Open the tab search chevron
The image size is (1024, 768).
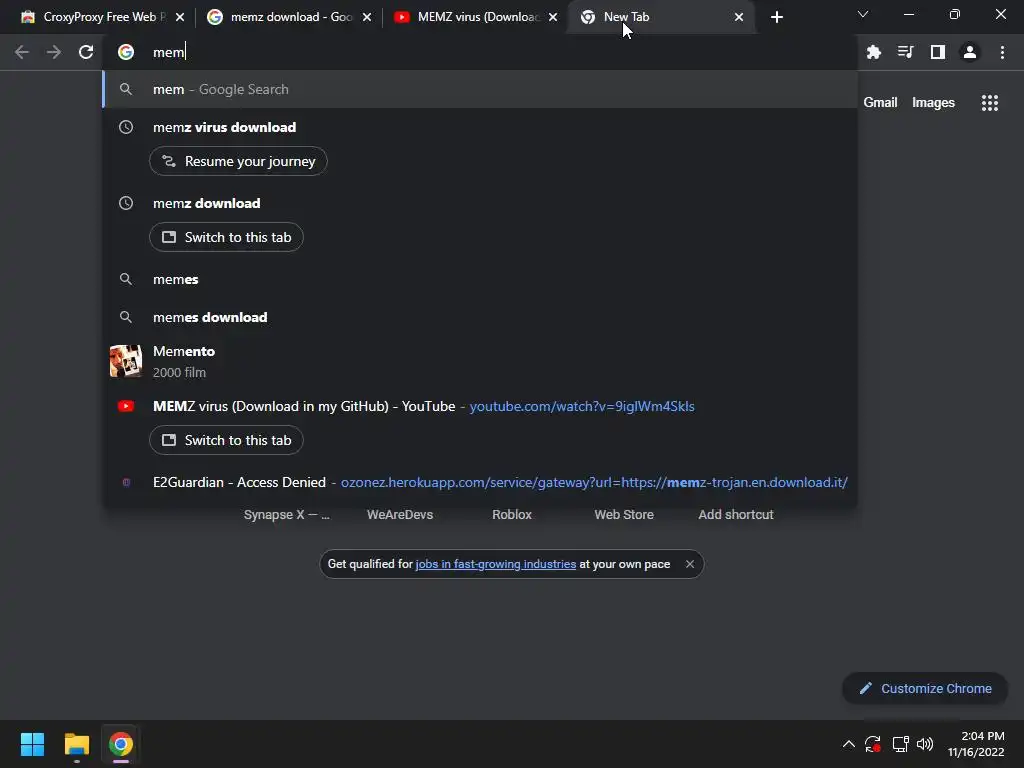(x=863, y=14)
